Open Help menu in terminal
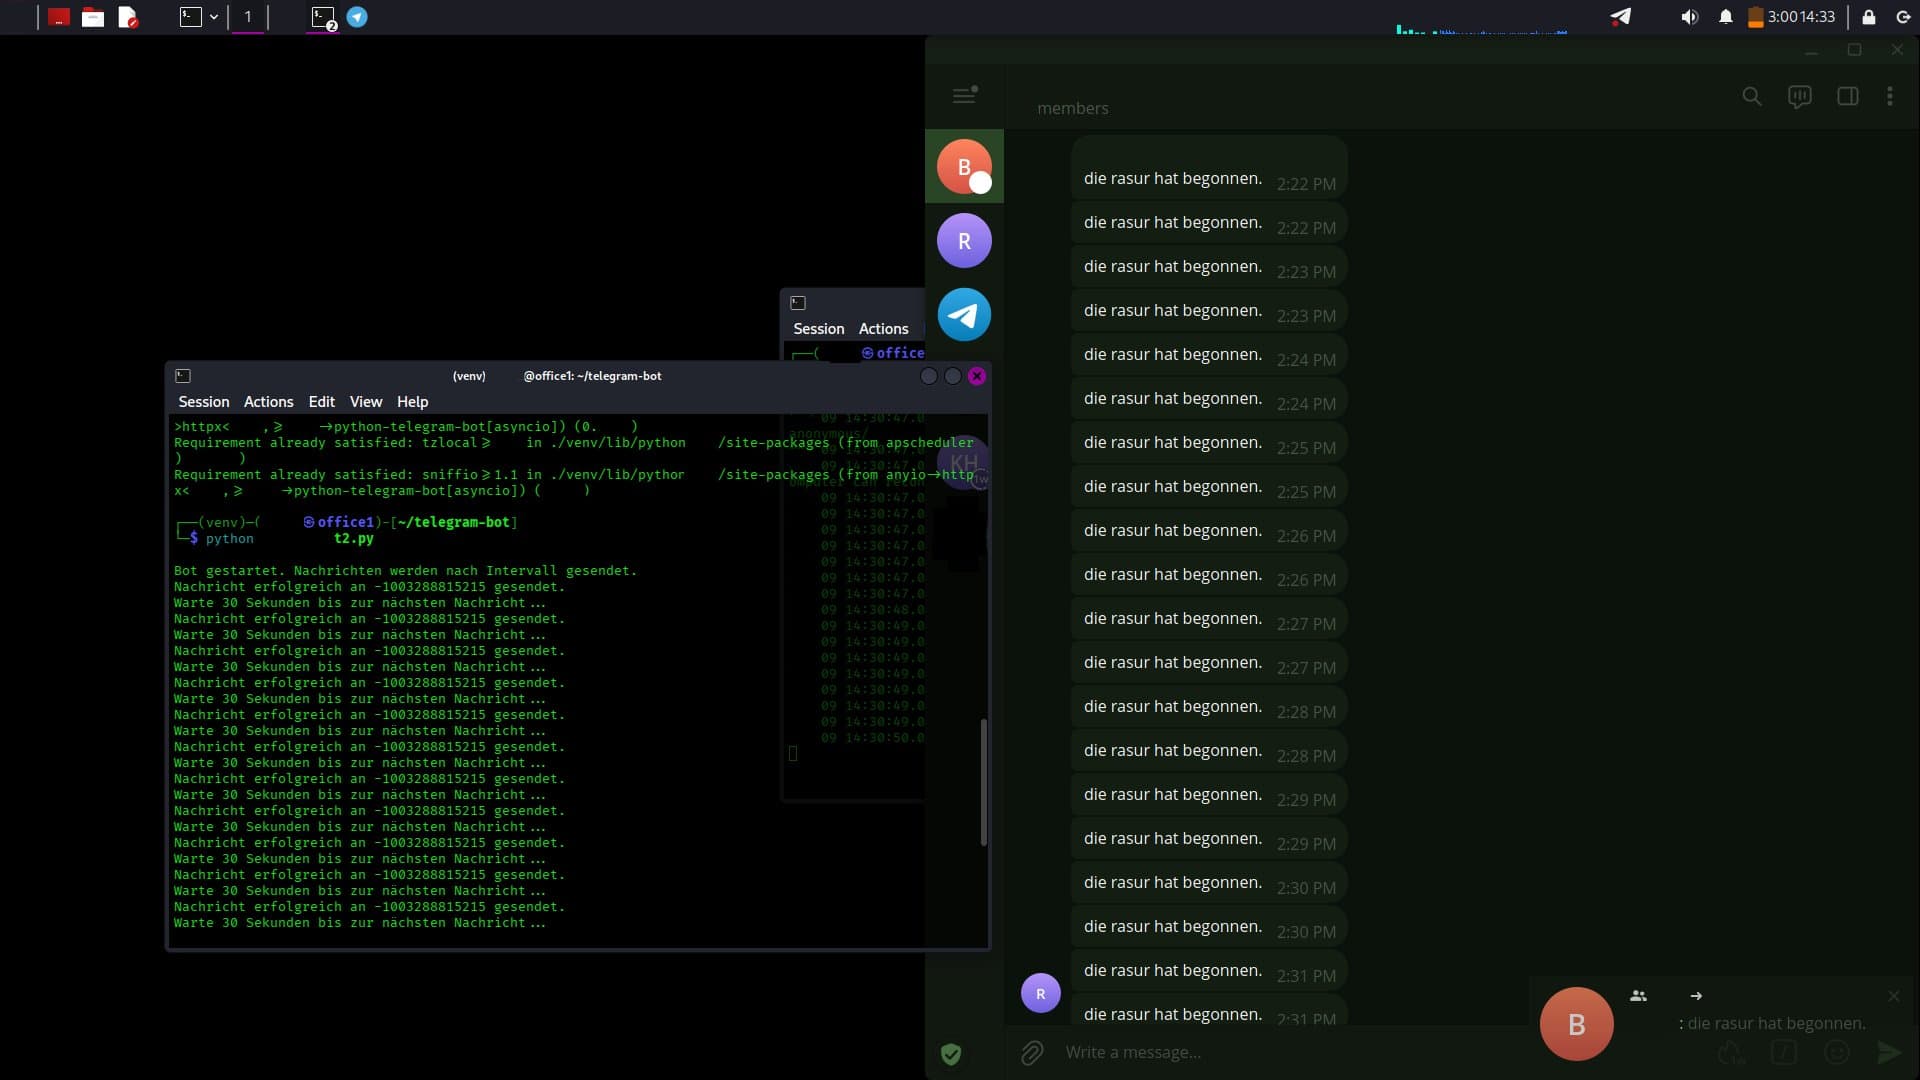The height and width of the screenshot is (1080, 1920). 412,401
